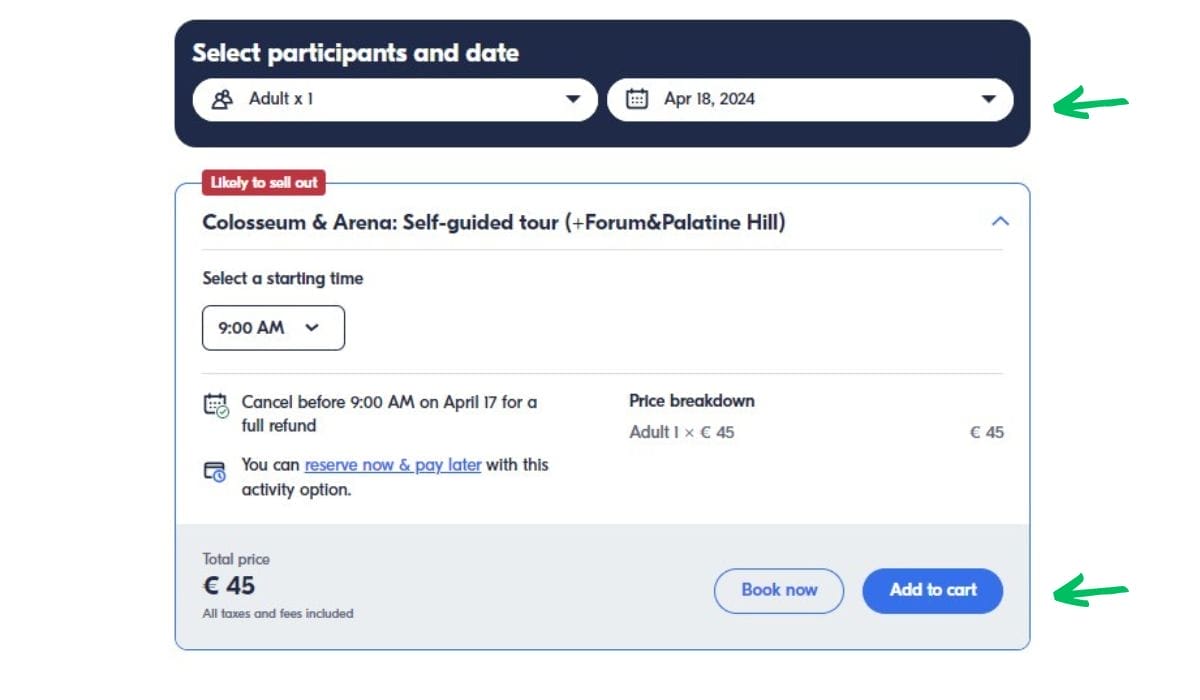This screenshot has width=1200, height=700.
Task: Follow the reserve now & pay later link
Action: point(393,465)
